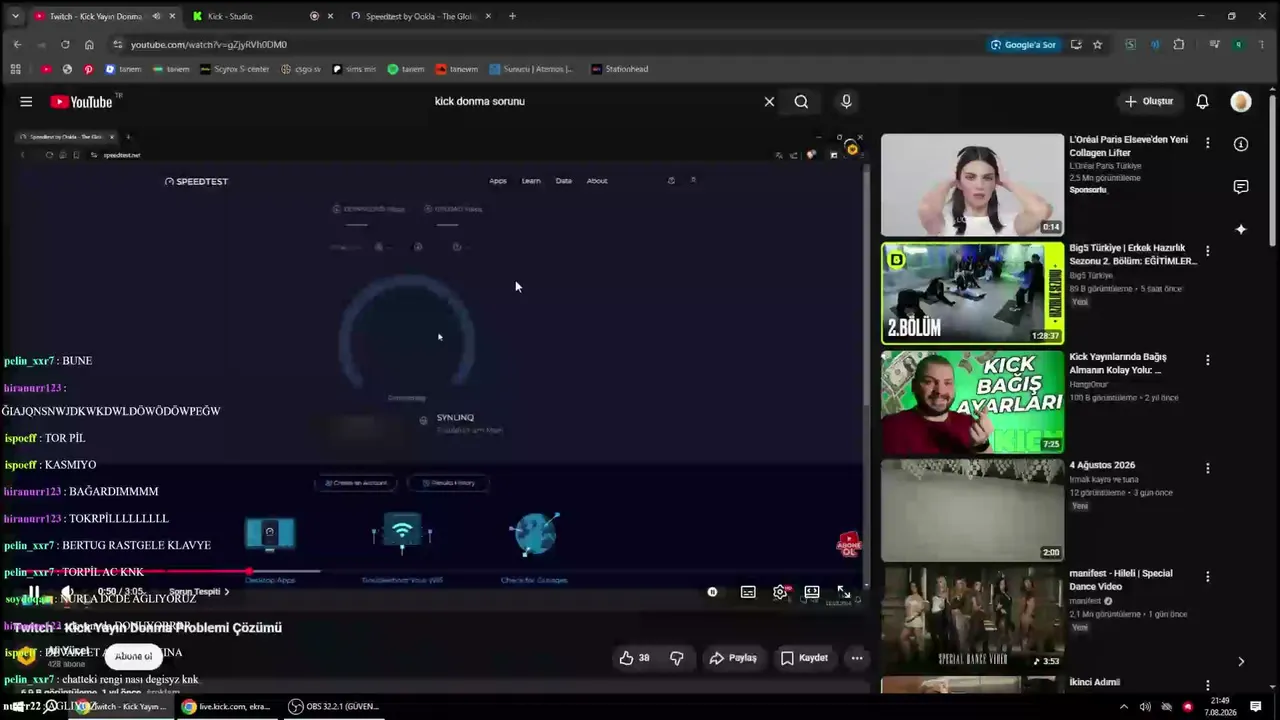1280x720 pixels.
Task: Open the comments icon in side rail
Action: pyautogui.click(x=1241, y=187)
